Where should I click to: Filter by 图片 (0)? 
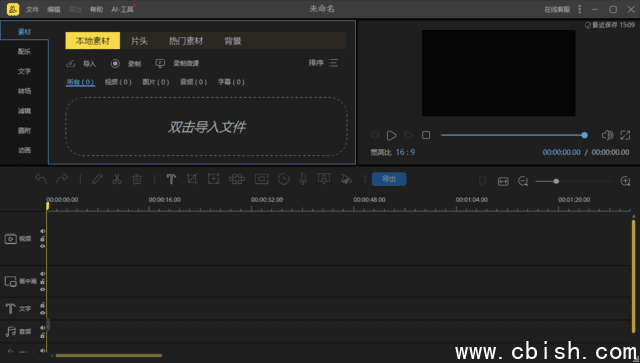[x=156, y=82]
